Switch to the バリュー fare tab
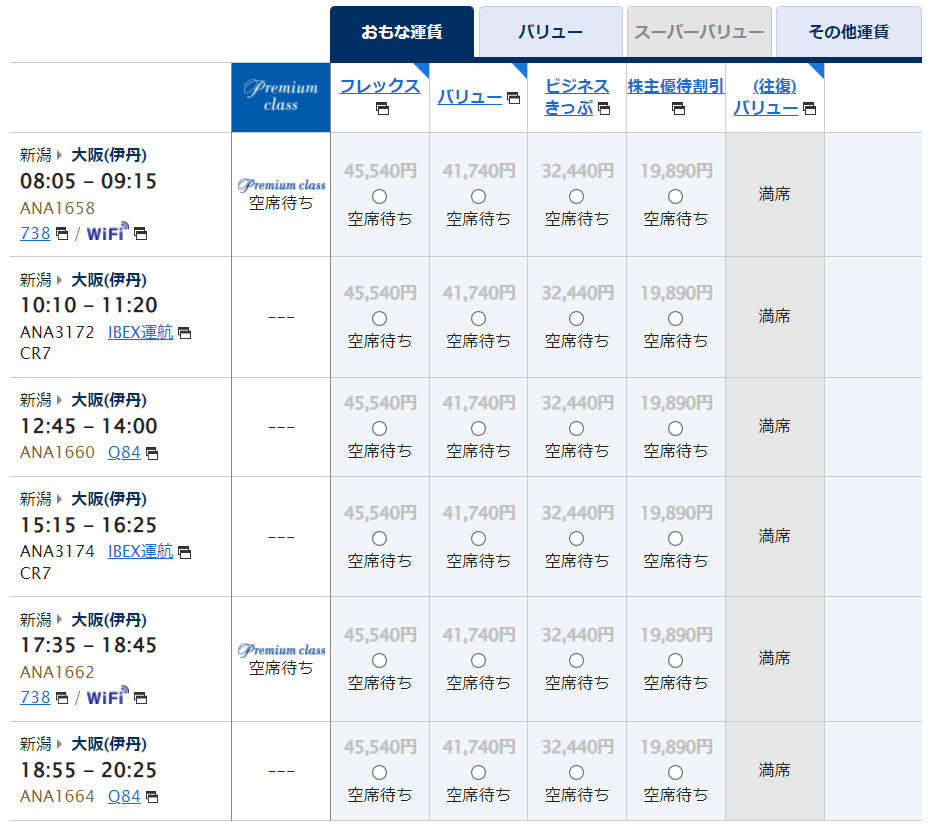The image size is (937, 835). [x=550, y=32]
